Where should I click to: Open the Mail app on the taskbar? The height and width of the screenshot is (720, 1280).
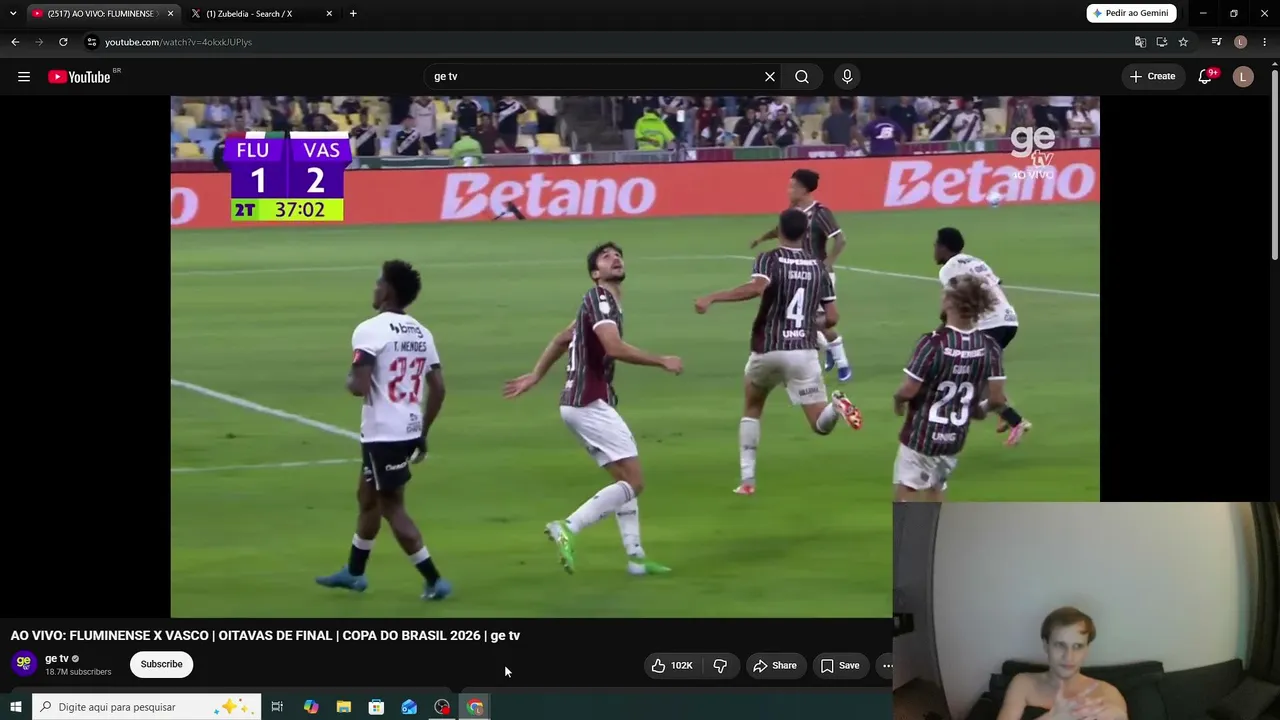(409, 707)
